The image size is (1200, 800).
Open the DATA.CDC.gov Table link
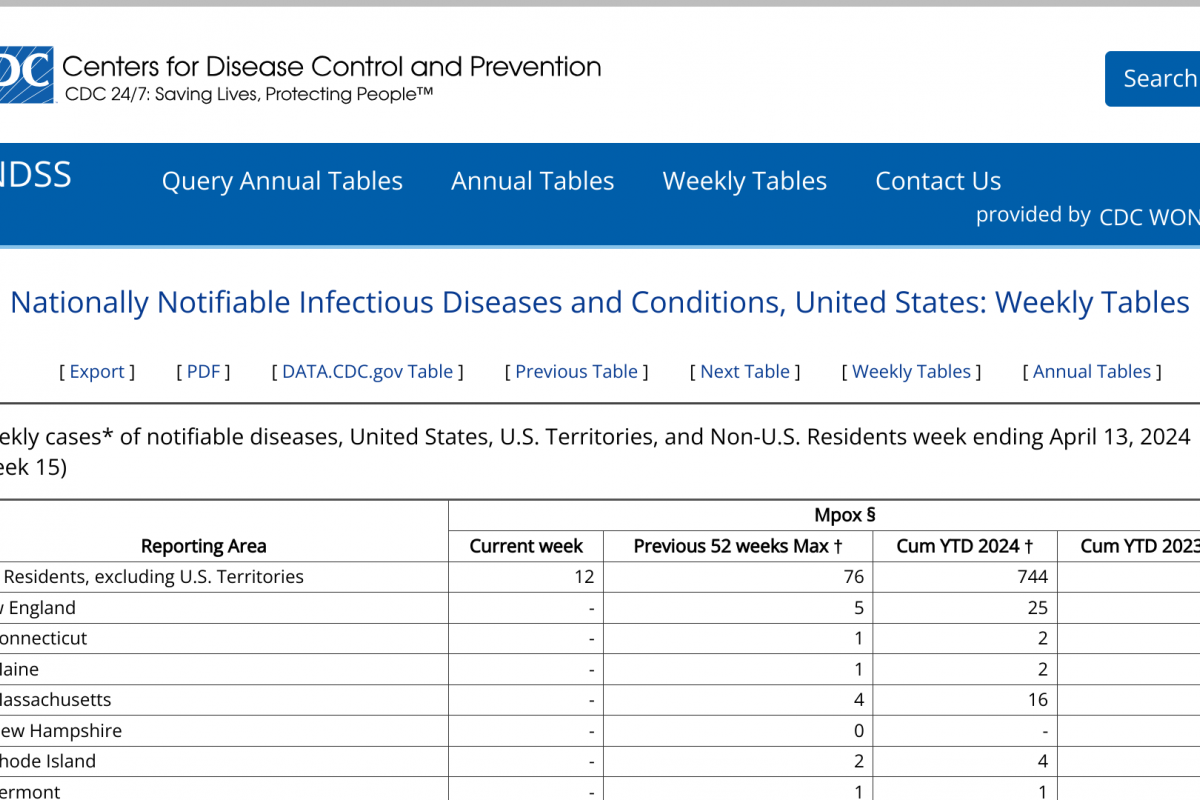point(367,372)
